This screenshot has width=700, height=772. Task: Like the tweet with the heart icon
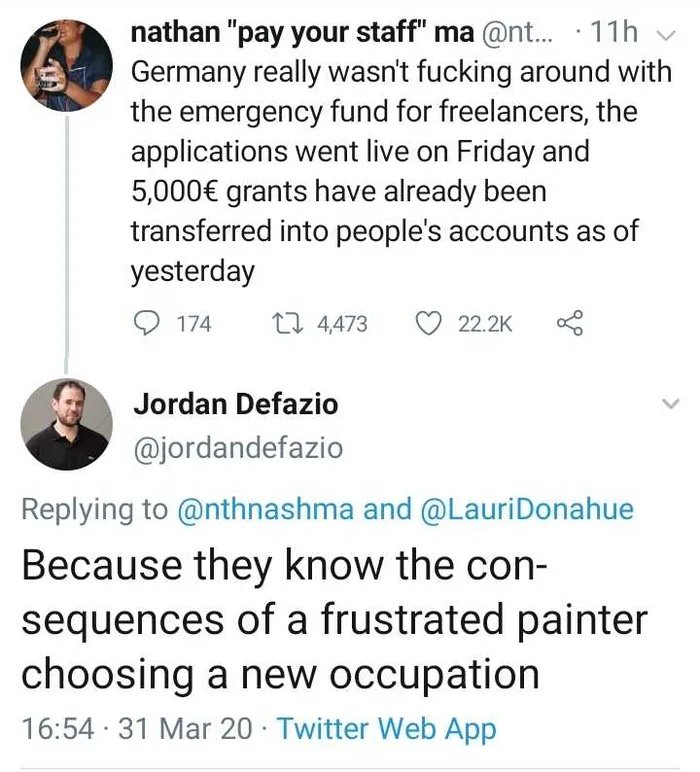point(428,323)
